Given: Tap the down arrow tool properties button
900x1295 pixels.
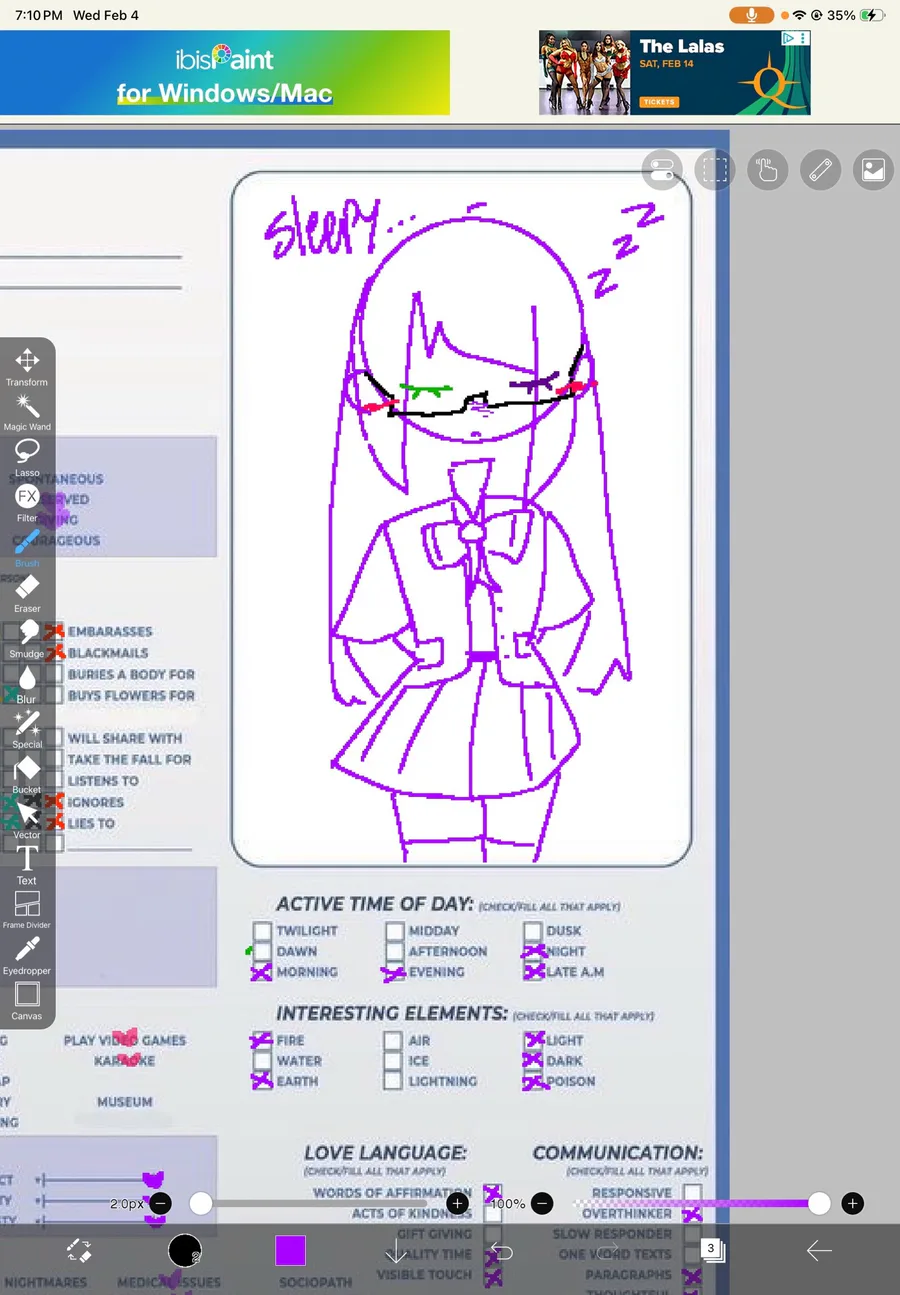Looking at the screenshot, I should (396, 1250).
